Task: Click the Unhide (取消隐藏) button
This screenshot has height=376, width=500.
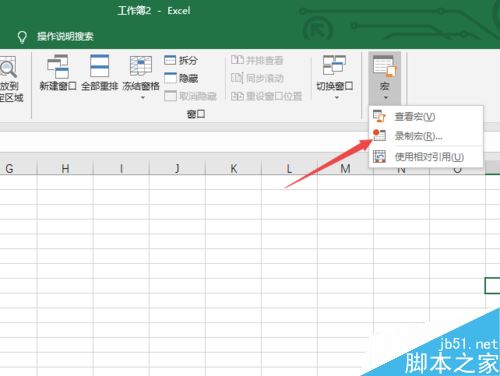Action: 190,96
